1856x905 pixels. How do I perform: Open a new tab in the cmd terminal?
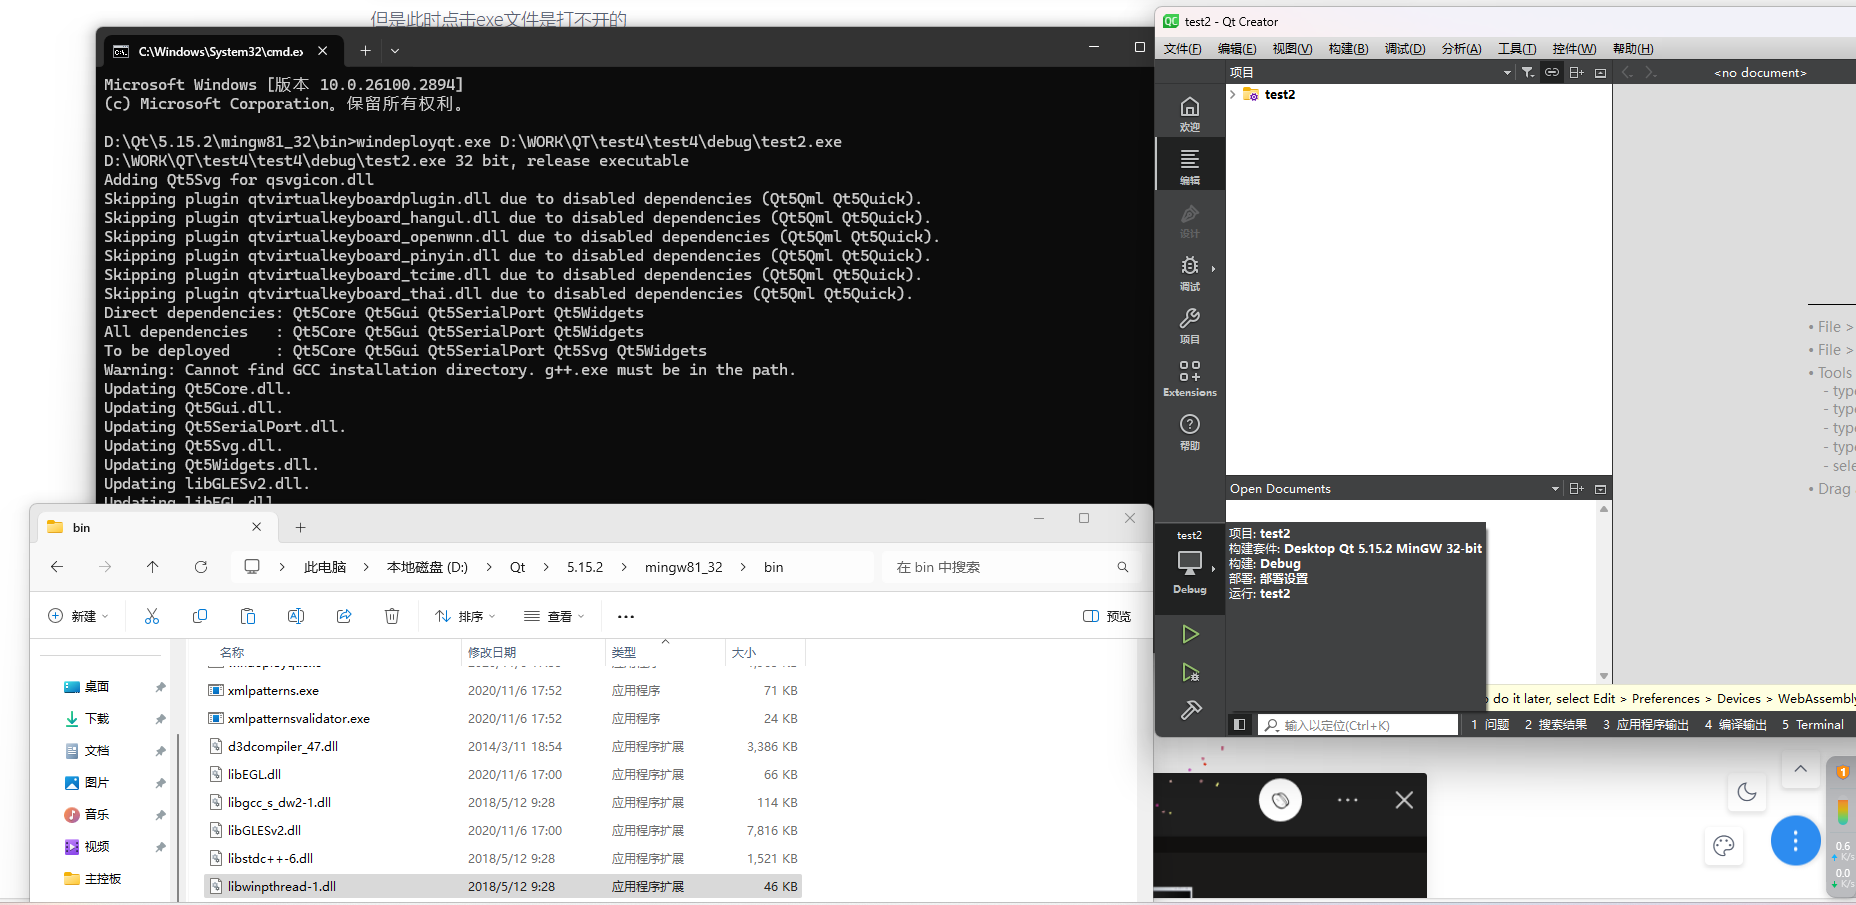pos(365,50)
